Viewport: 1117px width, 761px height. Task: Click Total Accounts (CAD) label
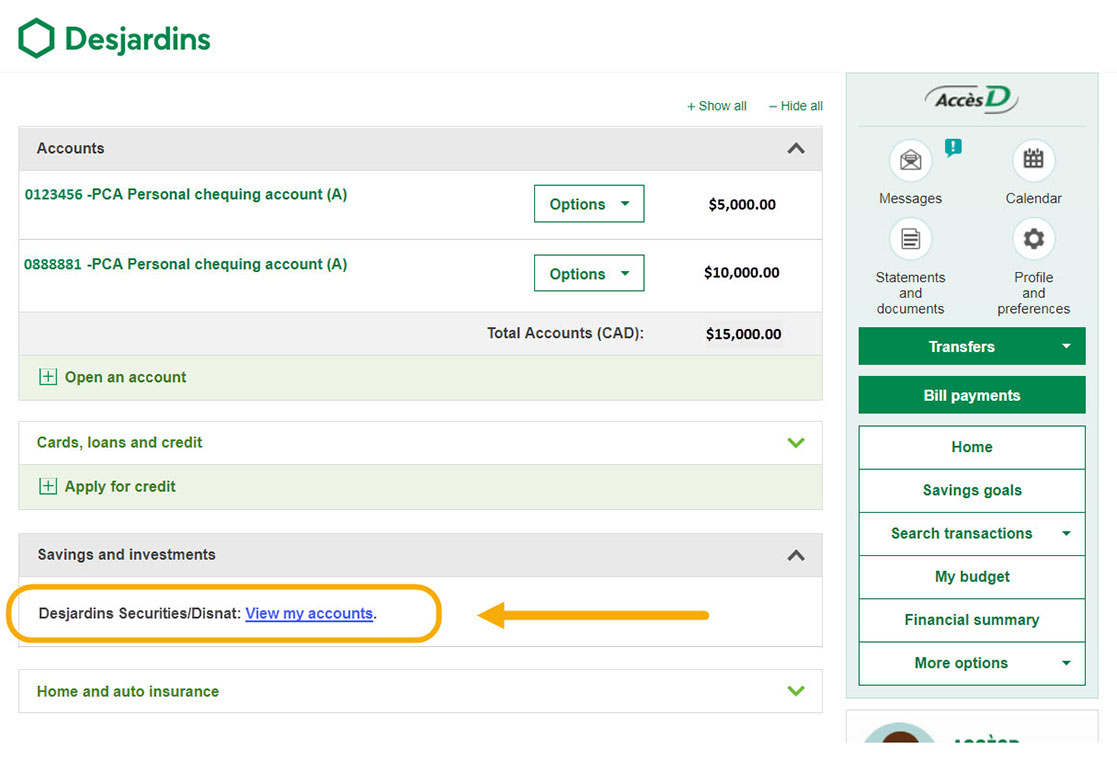point(565,333)
